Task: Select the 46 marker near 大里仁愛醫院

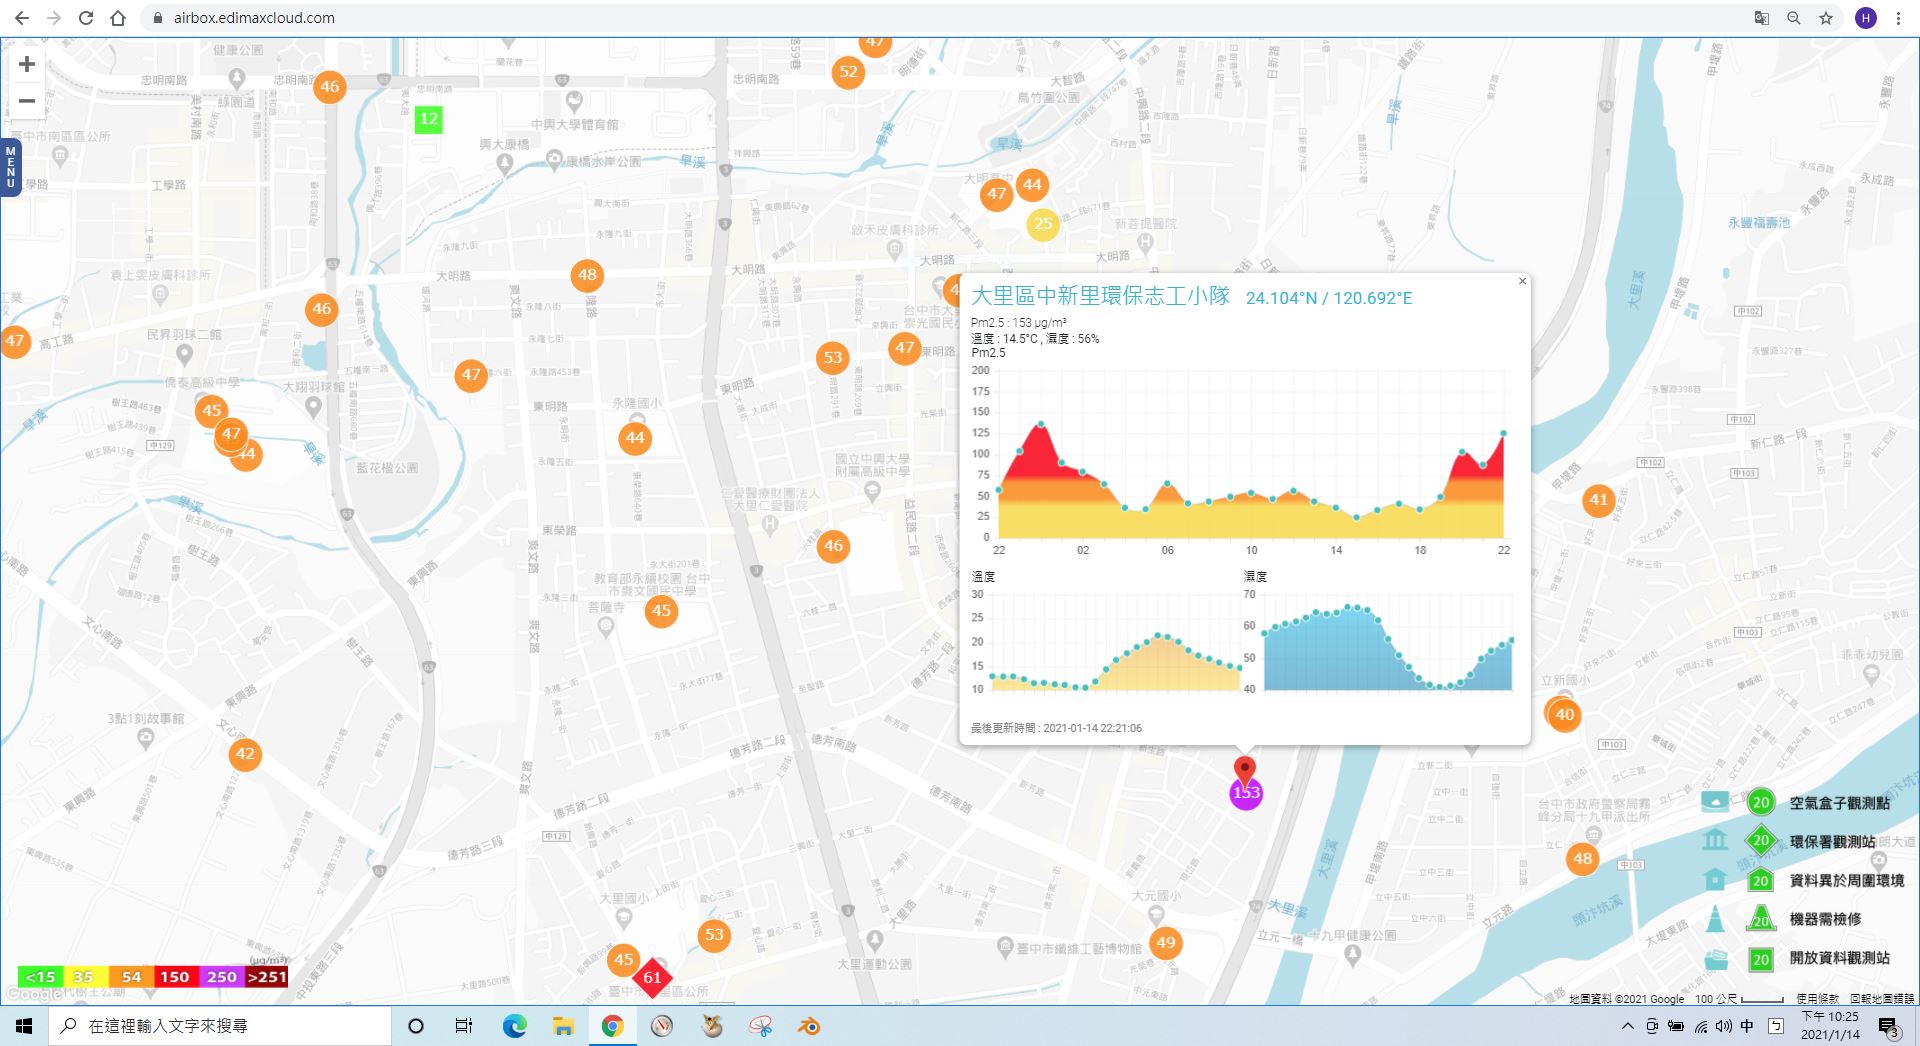Action: coord(834,546)
